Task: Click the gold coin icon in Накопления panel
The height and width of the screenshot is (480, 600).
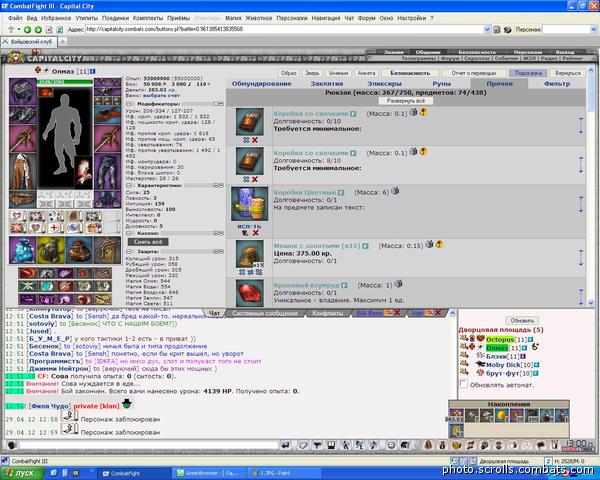Action: click(x=502, y=415)
